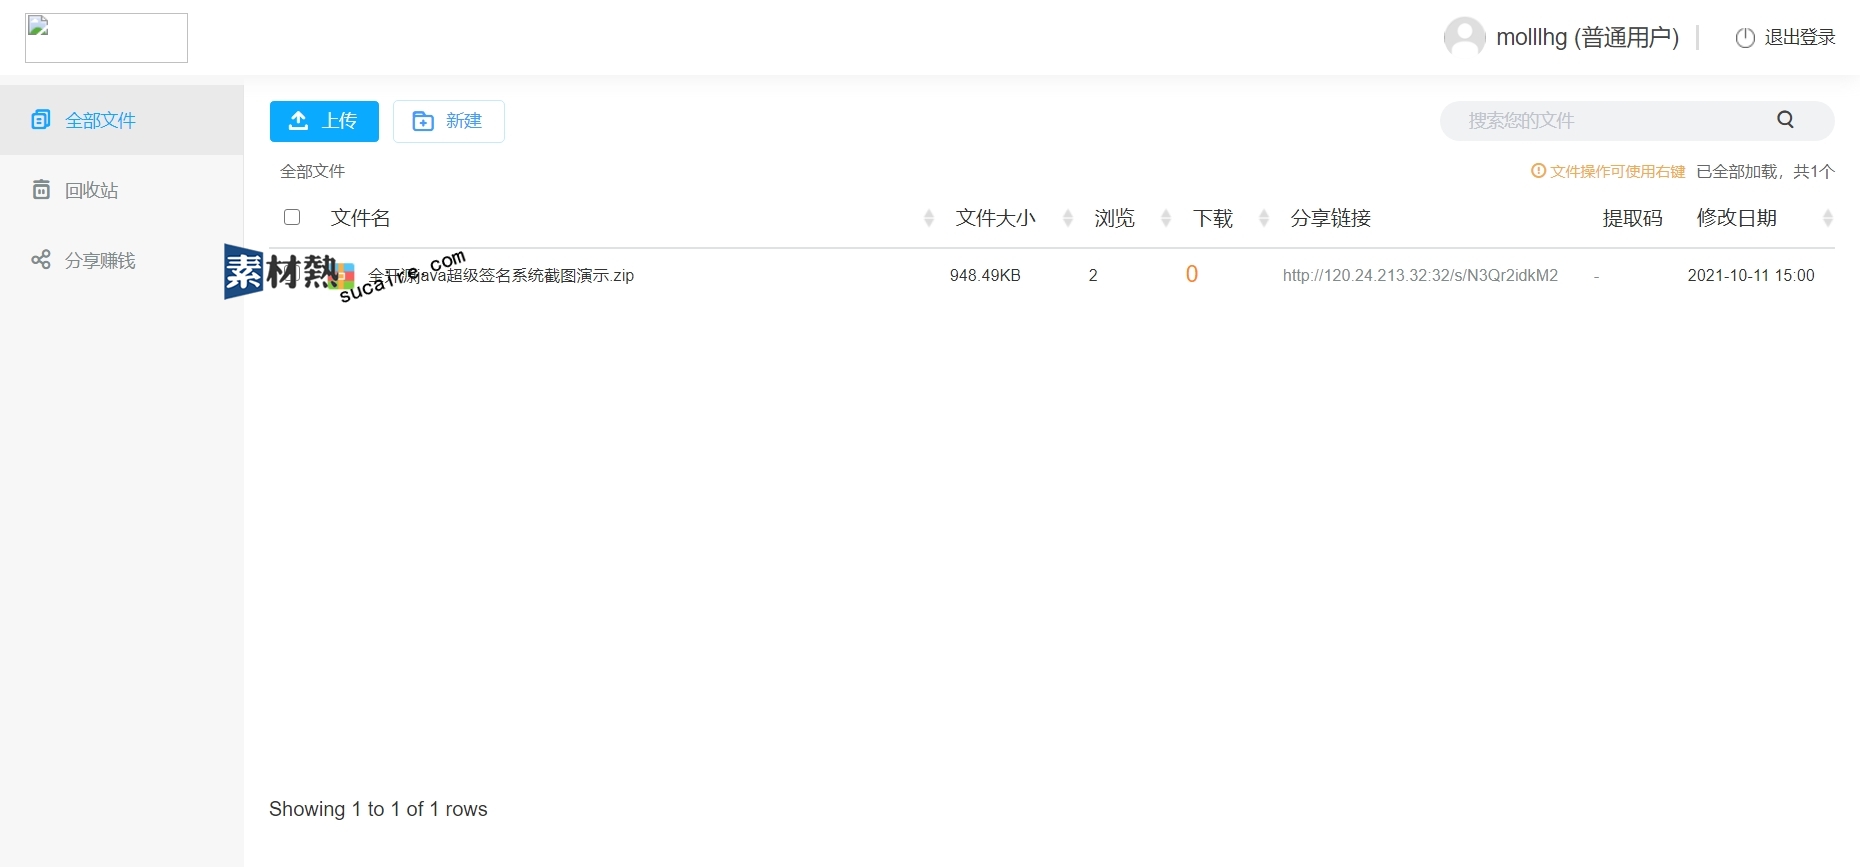1860x867 pixels.
Task: Sort by file name arrows
Action: tap(928, 218)
